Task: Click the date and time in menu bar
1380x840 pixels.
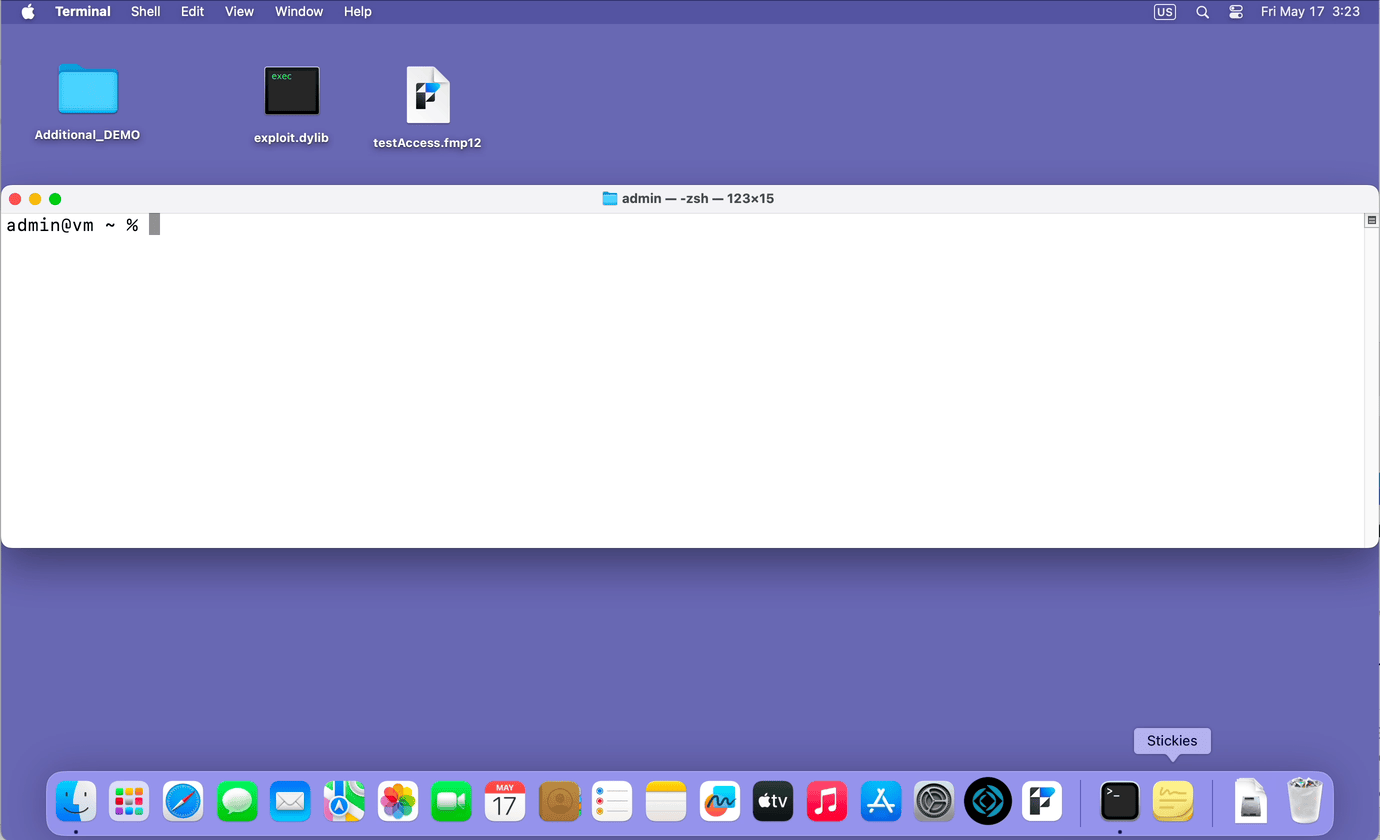Action: point(1310,12)
